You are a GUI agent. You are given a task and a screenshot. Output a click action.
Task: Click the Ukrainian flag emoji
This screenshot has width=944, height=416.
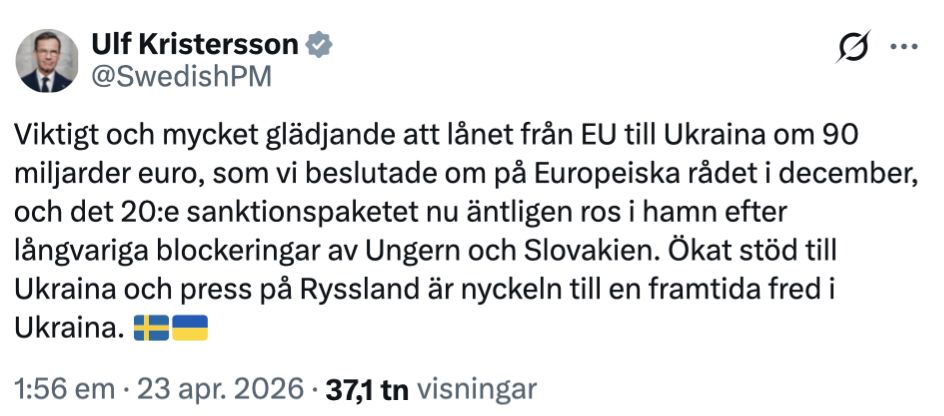tap(190, 328)
